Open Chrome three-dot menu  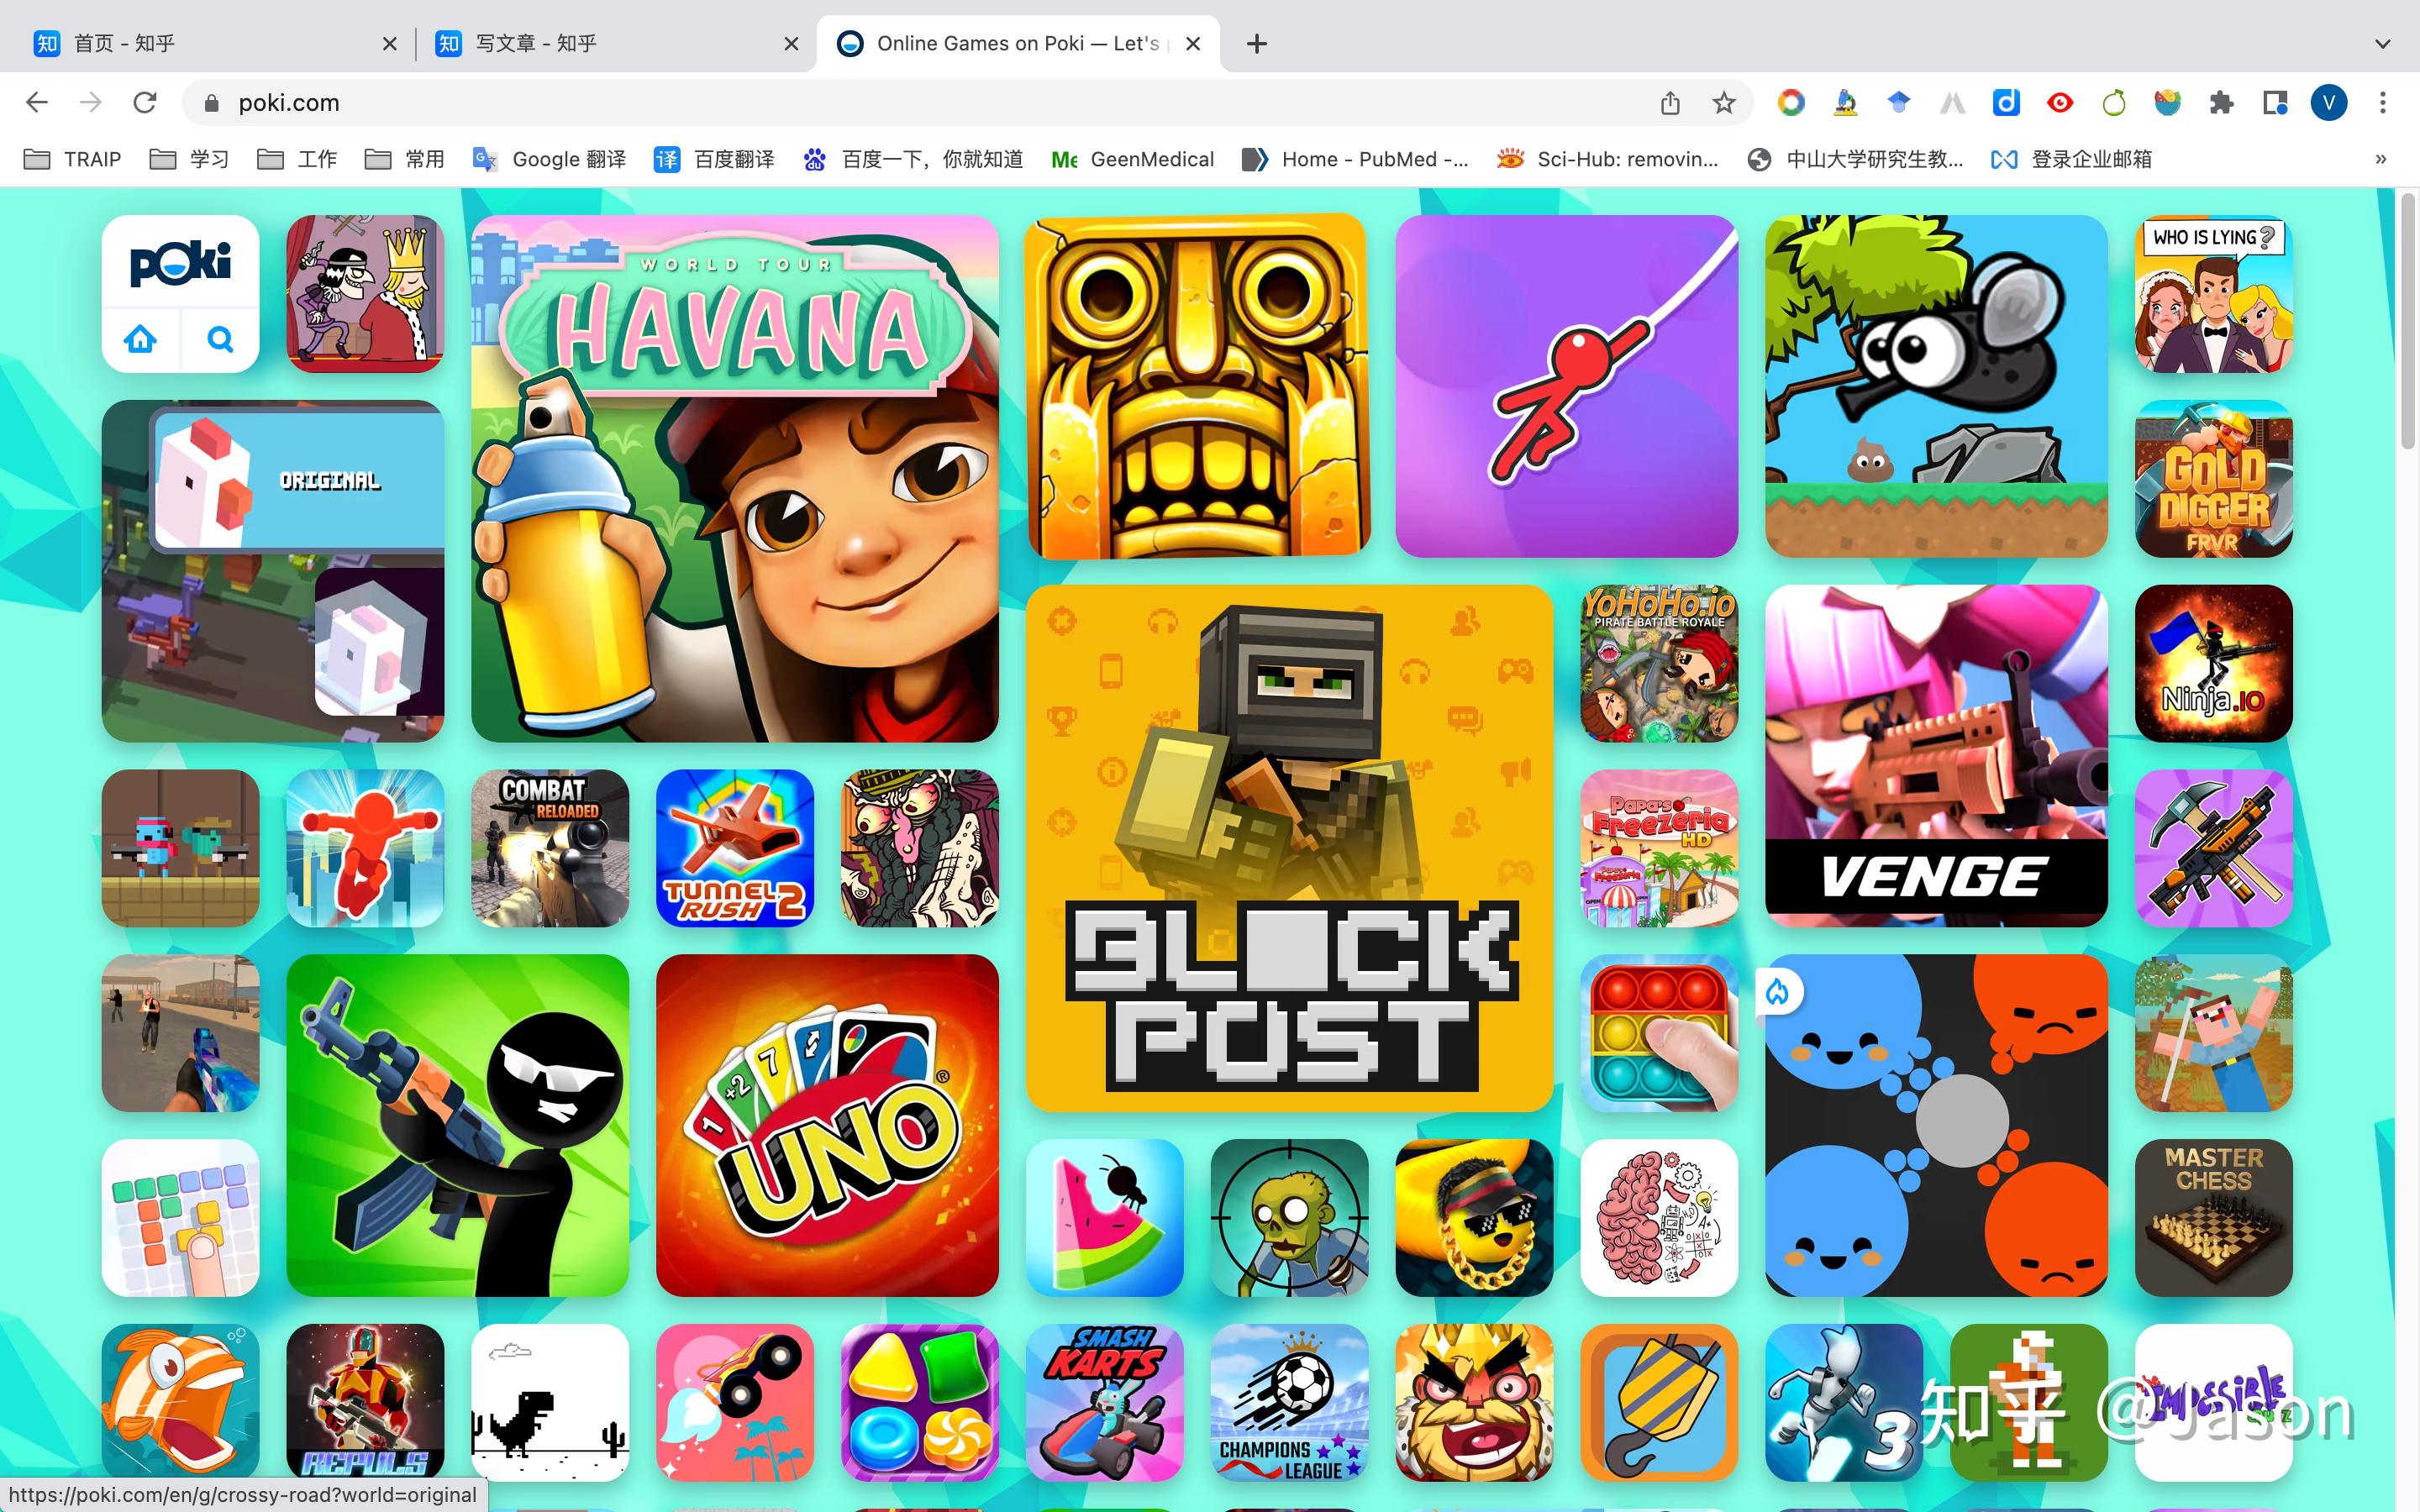tap(2383, 103)
